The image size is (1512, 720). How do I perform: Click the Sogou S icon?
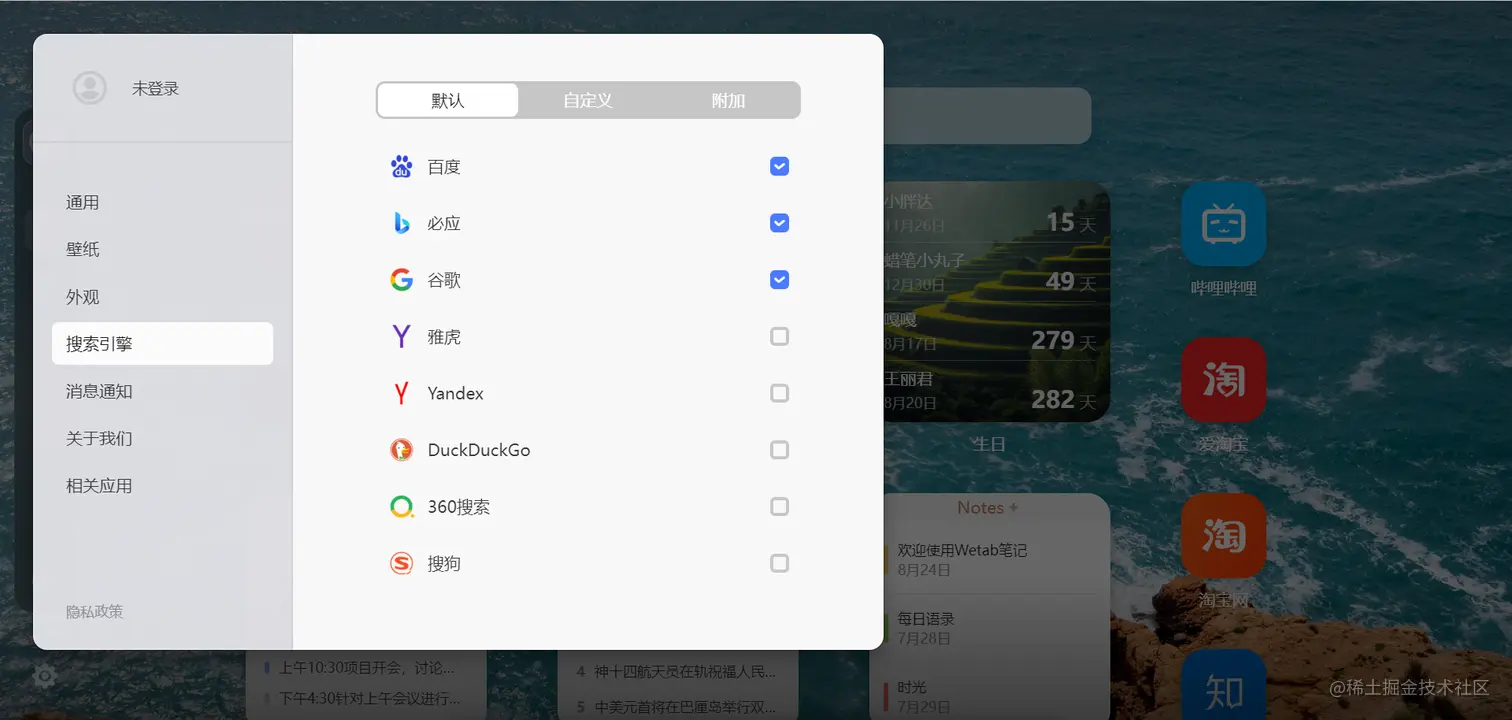pos(401,564)
